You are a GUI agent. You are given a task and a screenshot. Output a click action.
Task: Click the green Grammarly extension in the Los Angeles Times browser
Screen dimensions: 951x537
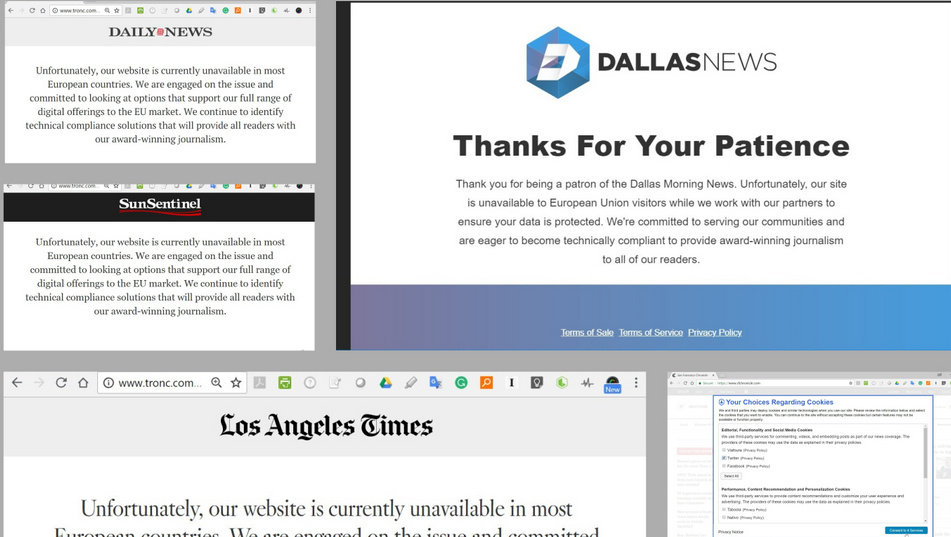pyautogui.click(x=461, y=383)
